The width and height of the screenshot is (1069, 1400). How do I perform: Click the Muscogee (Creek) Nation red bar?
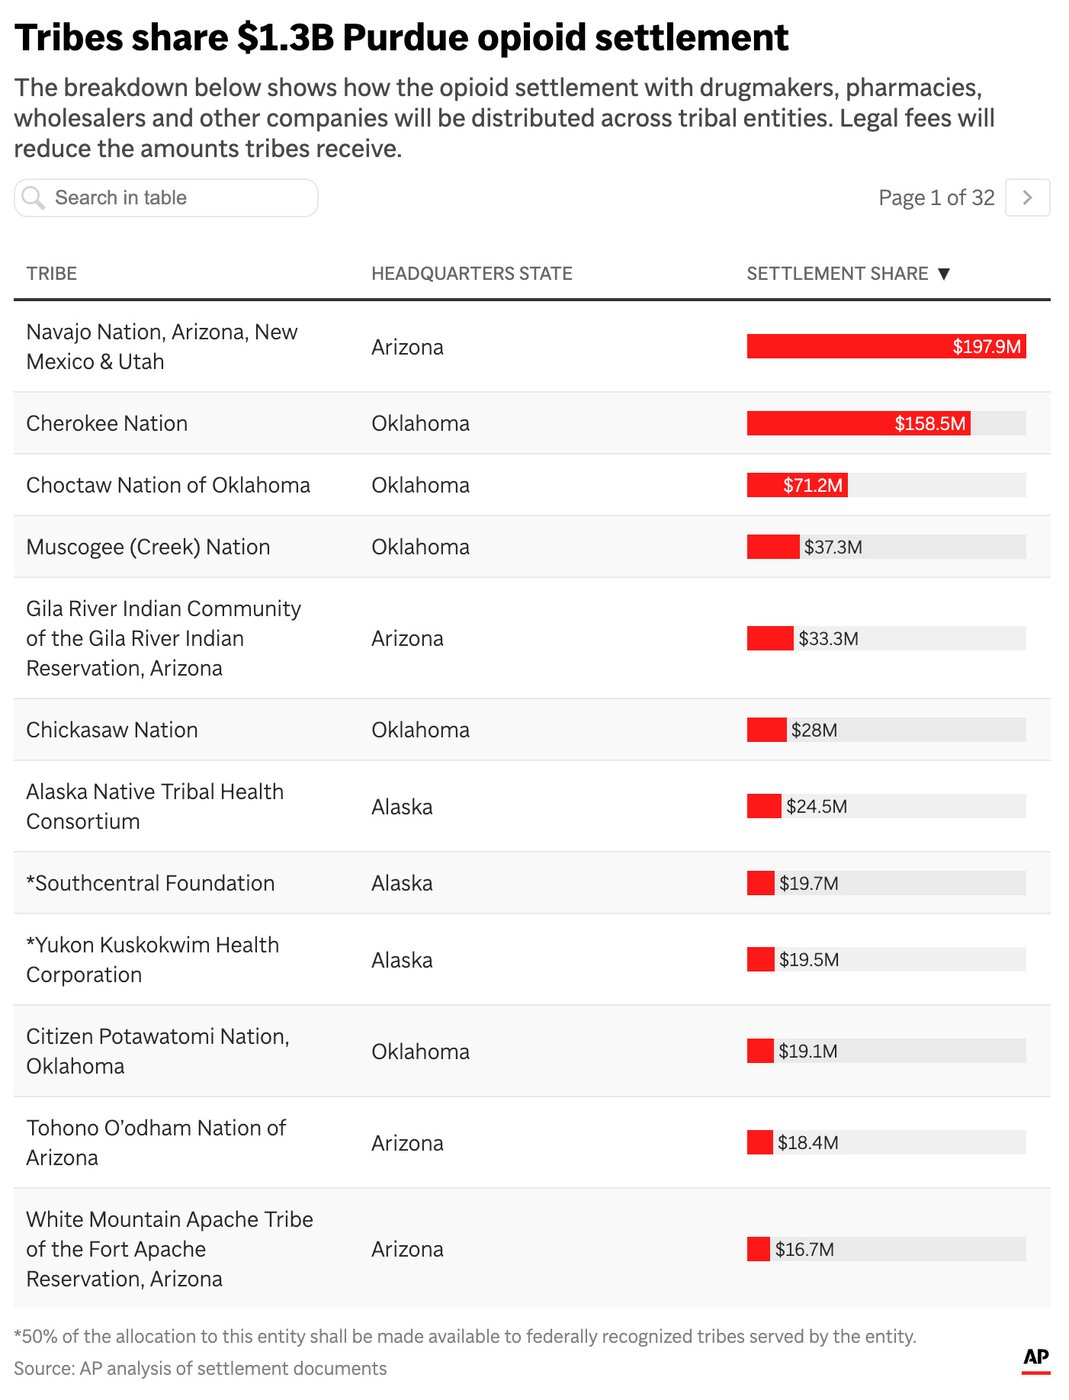click(x=773, y=547)
